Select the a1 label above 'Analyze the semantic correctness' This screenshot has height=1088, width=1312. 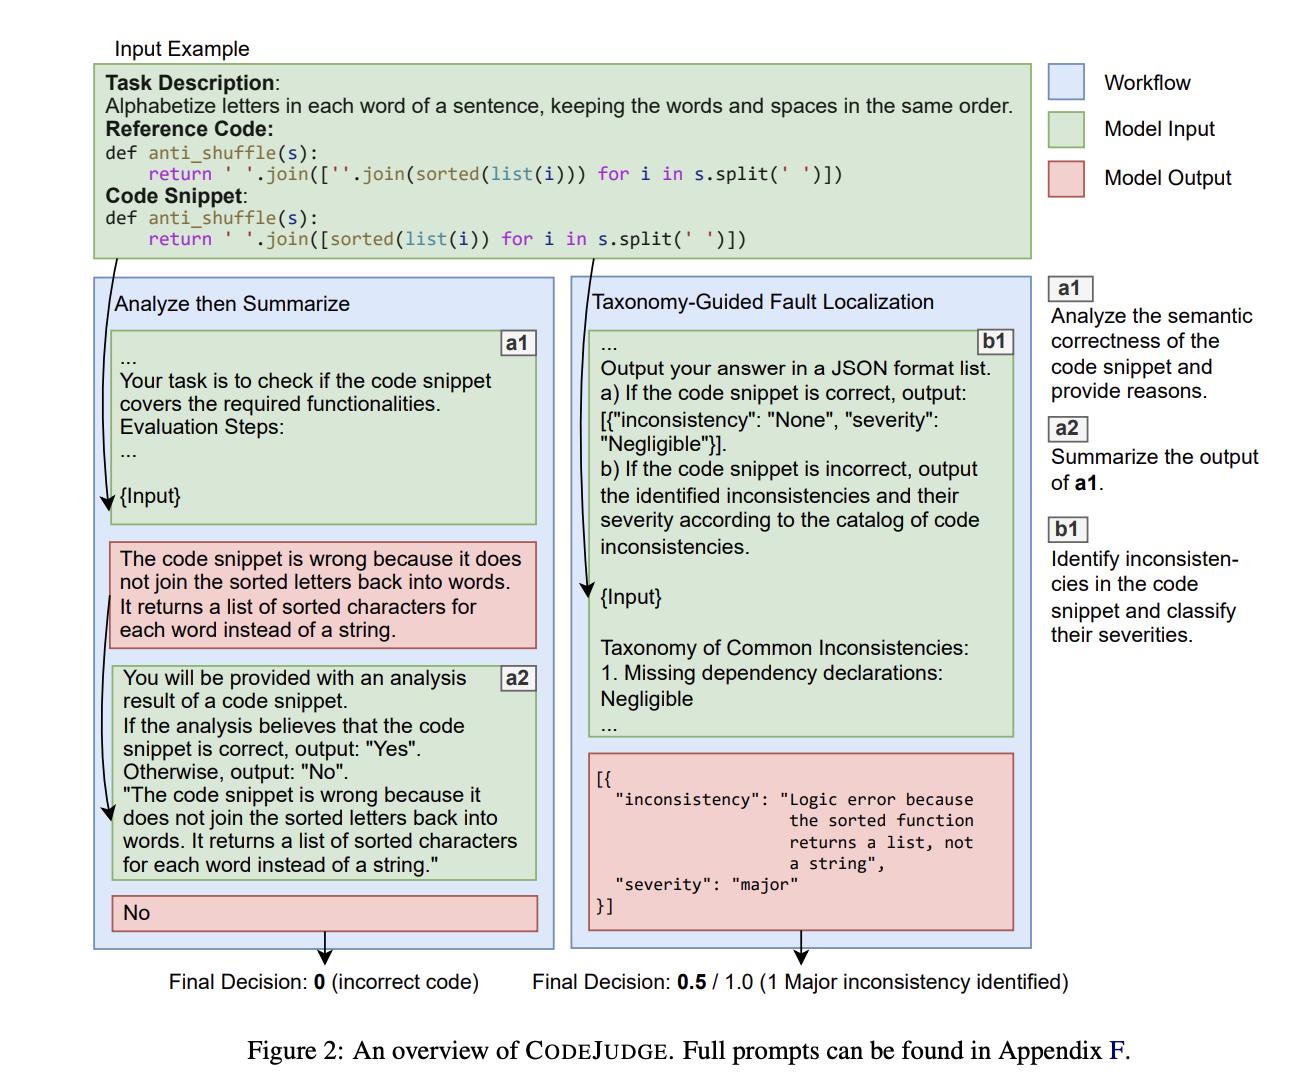pyautogui.click(x=1069, y=289)
